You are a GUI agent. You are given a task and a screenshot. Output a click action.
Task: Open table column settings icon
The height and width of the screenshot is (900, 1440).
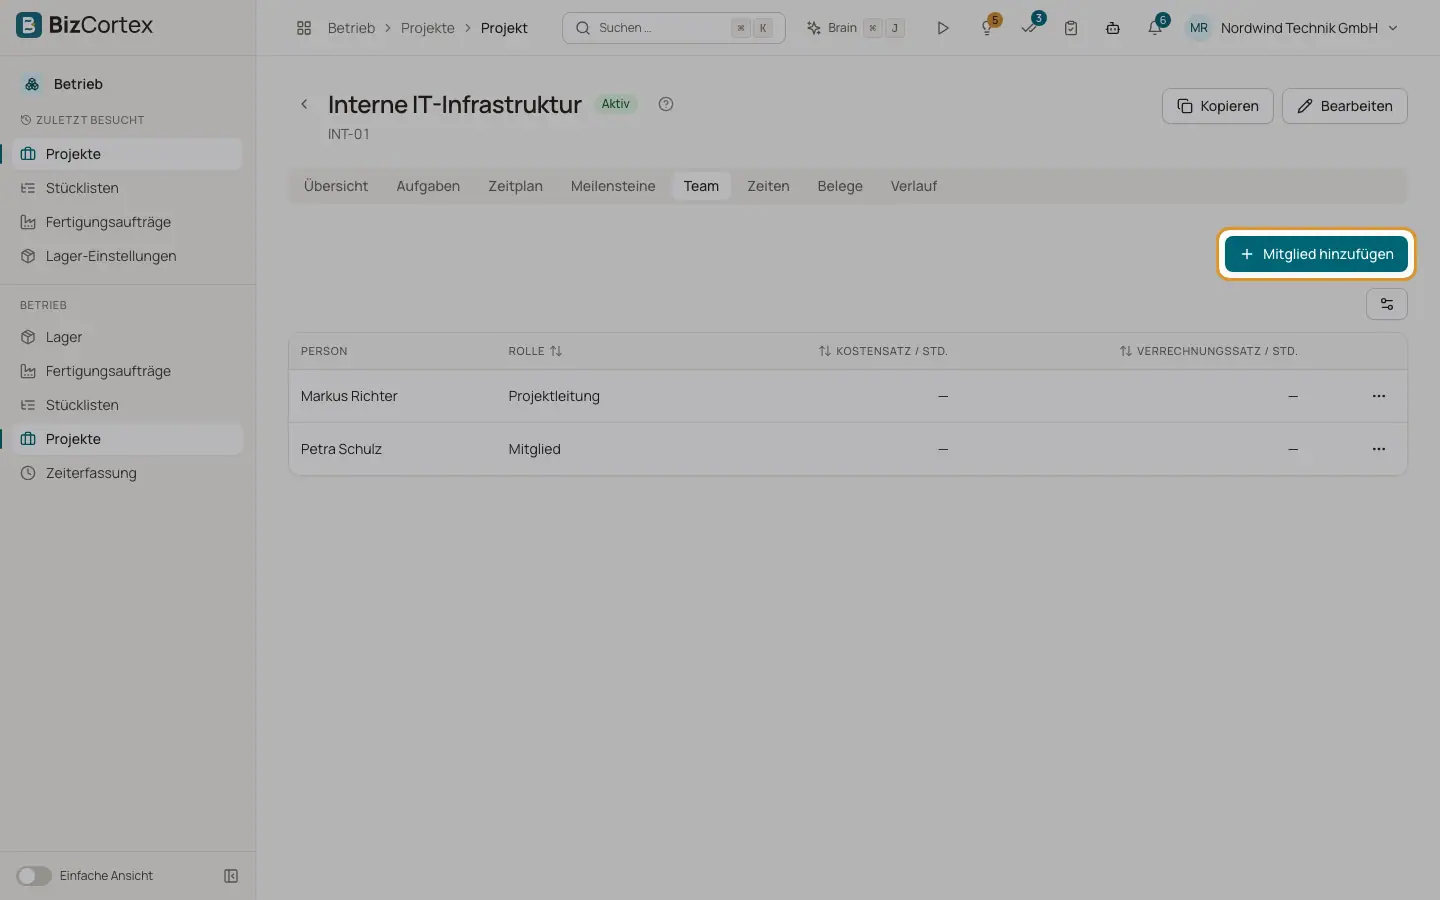(x=1387, y=304)
